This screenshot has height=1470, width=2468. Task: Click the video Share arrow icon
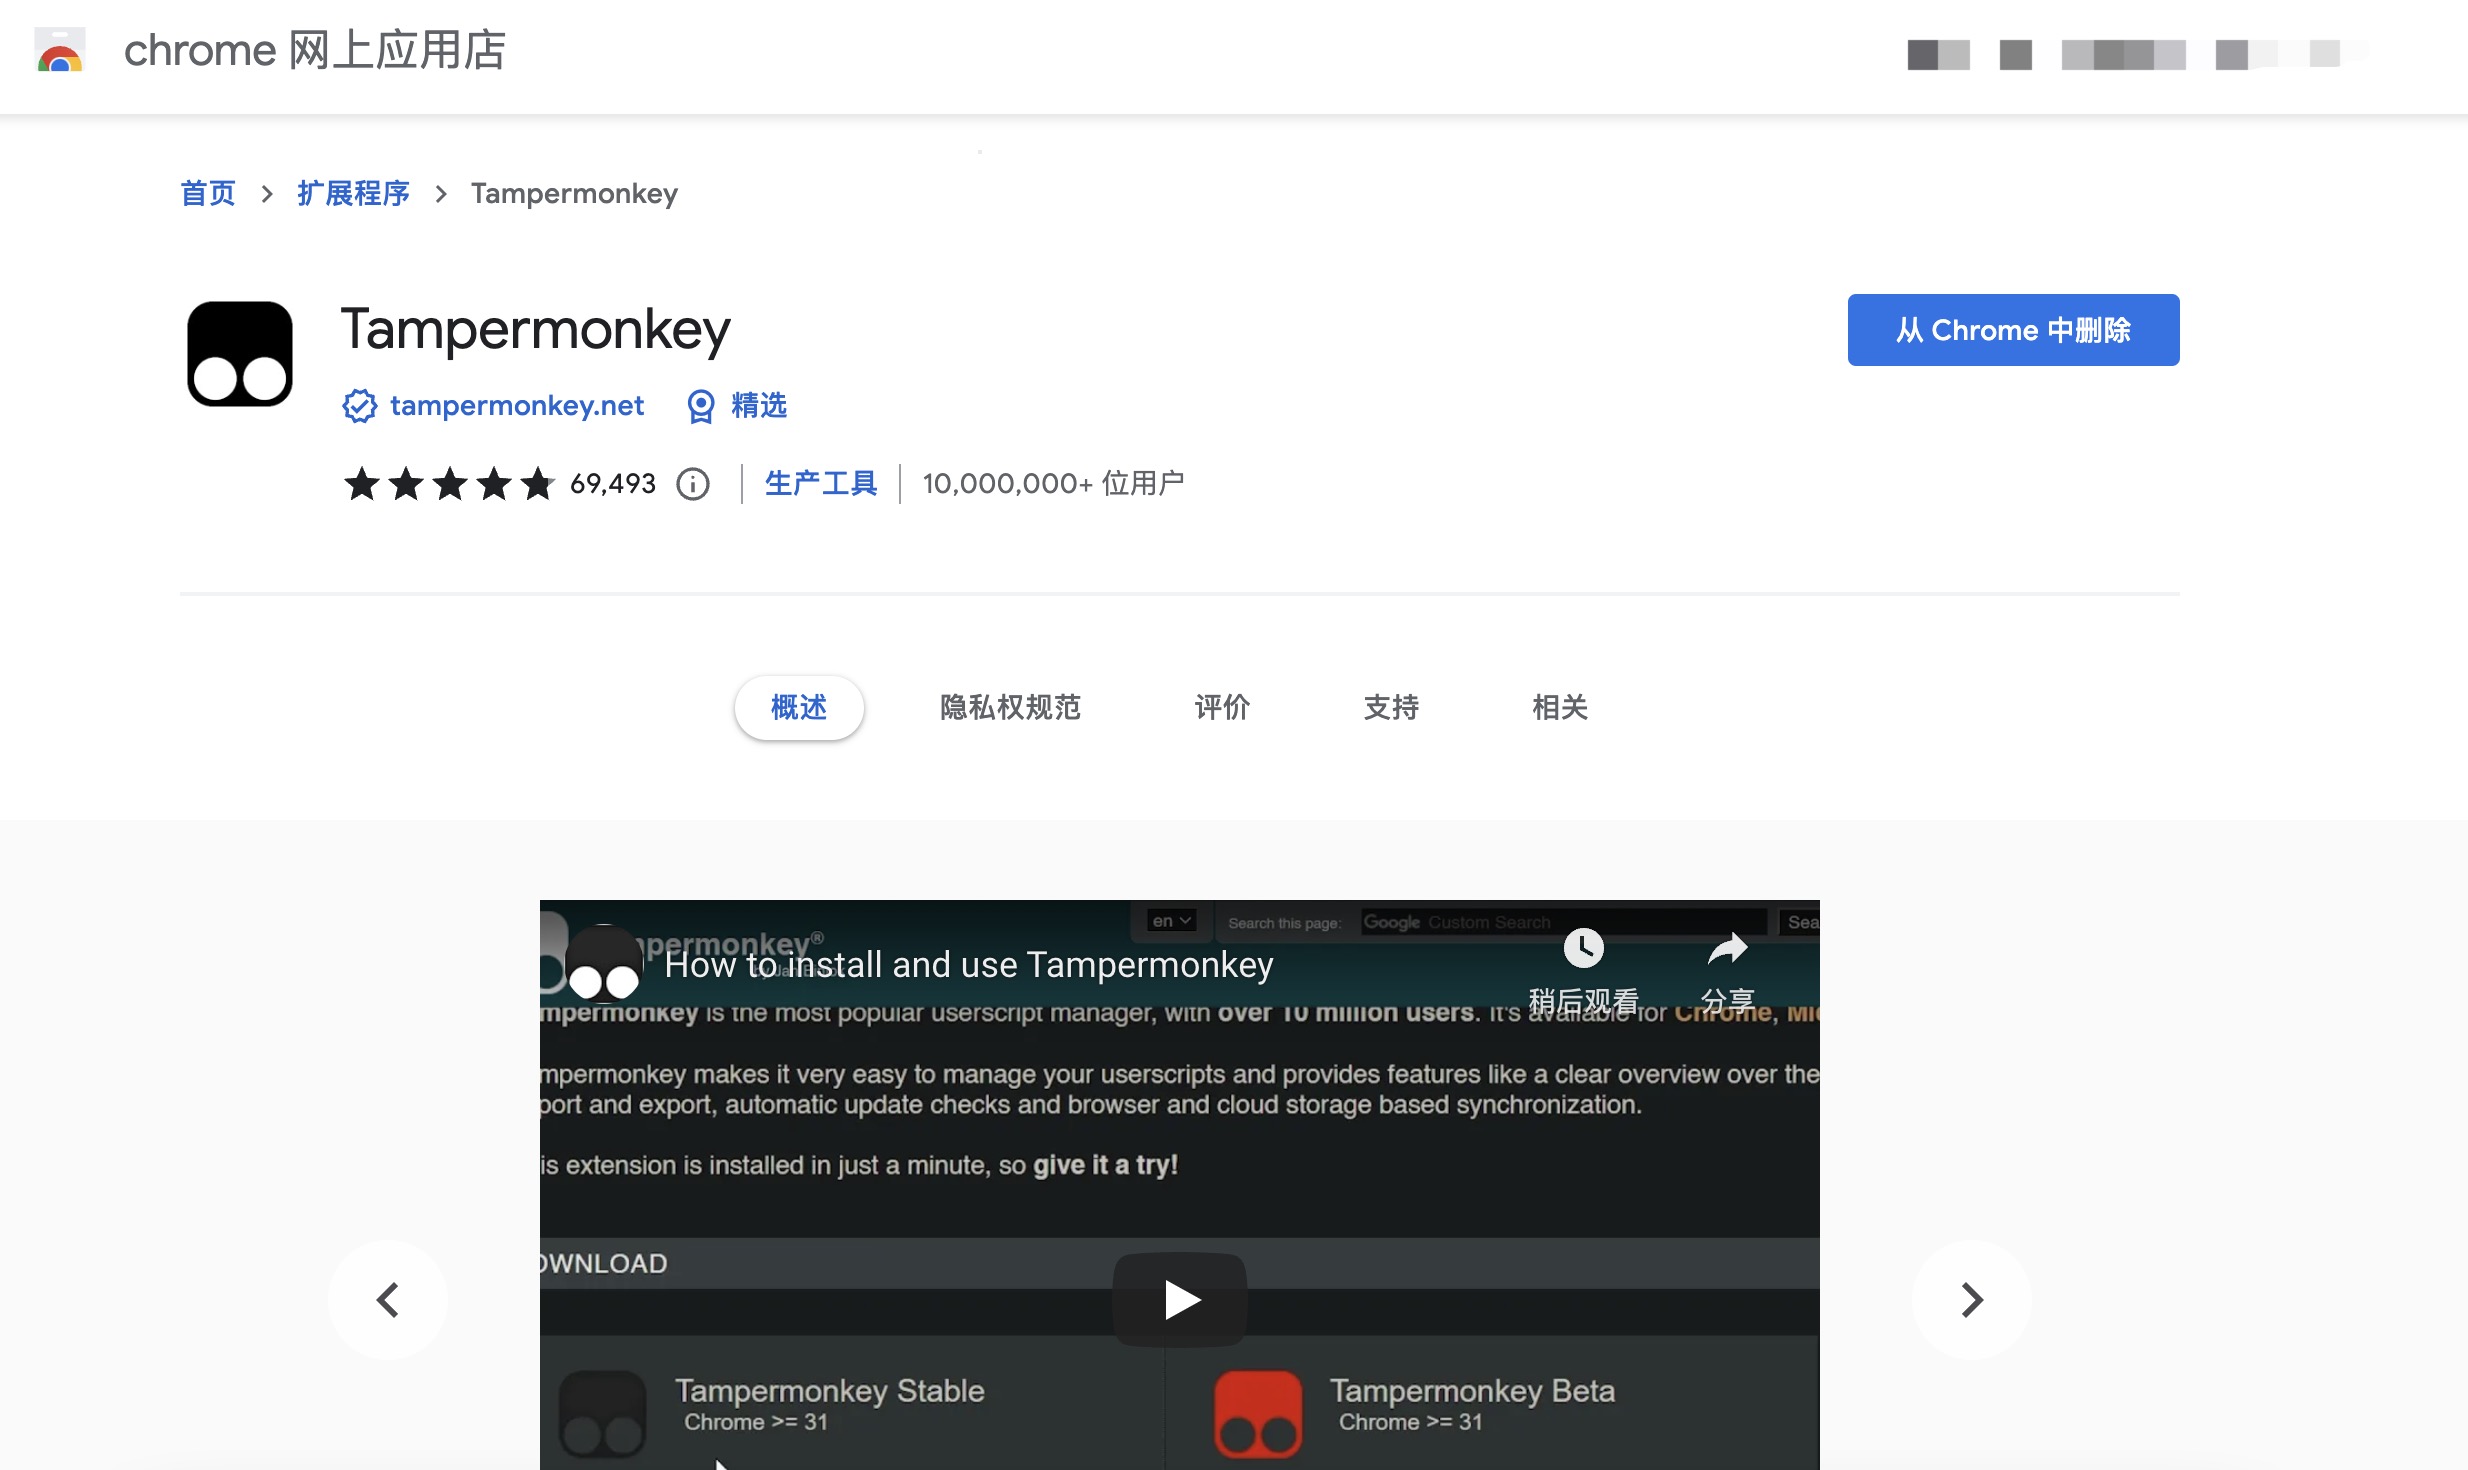[x=1727, y=948]
